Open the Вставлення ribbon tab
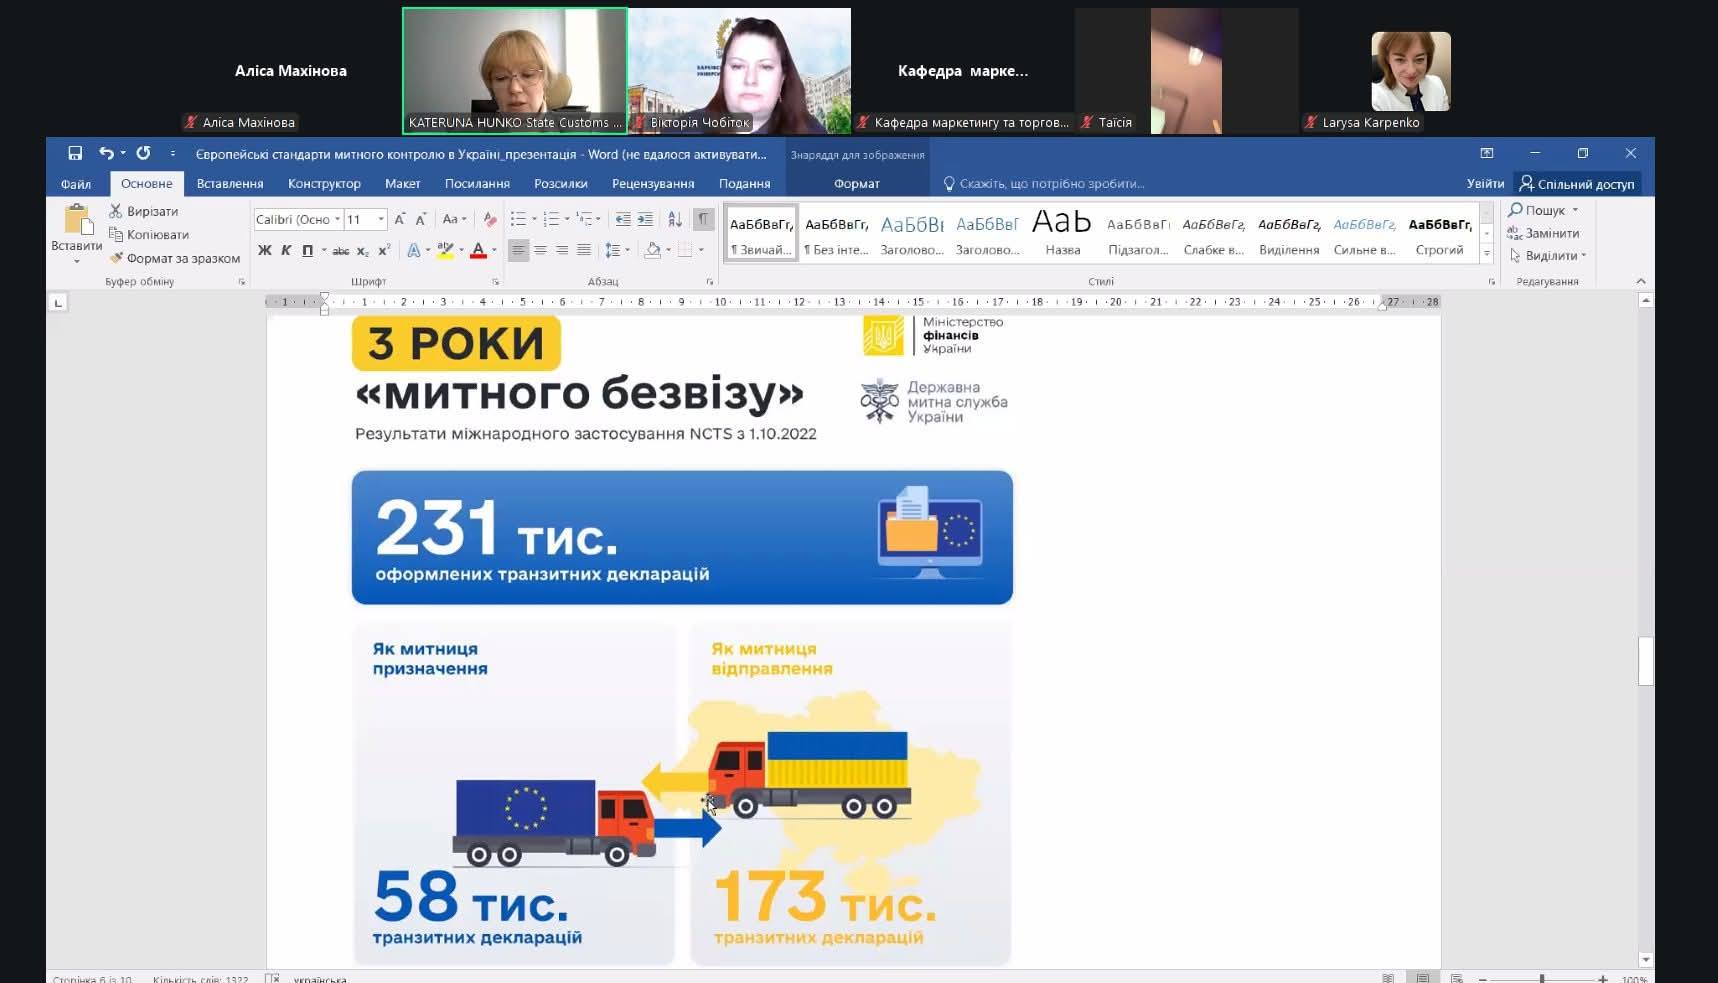The image size is (1718, 983). coord(230,184)
